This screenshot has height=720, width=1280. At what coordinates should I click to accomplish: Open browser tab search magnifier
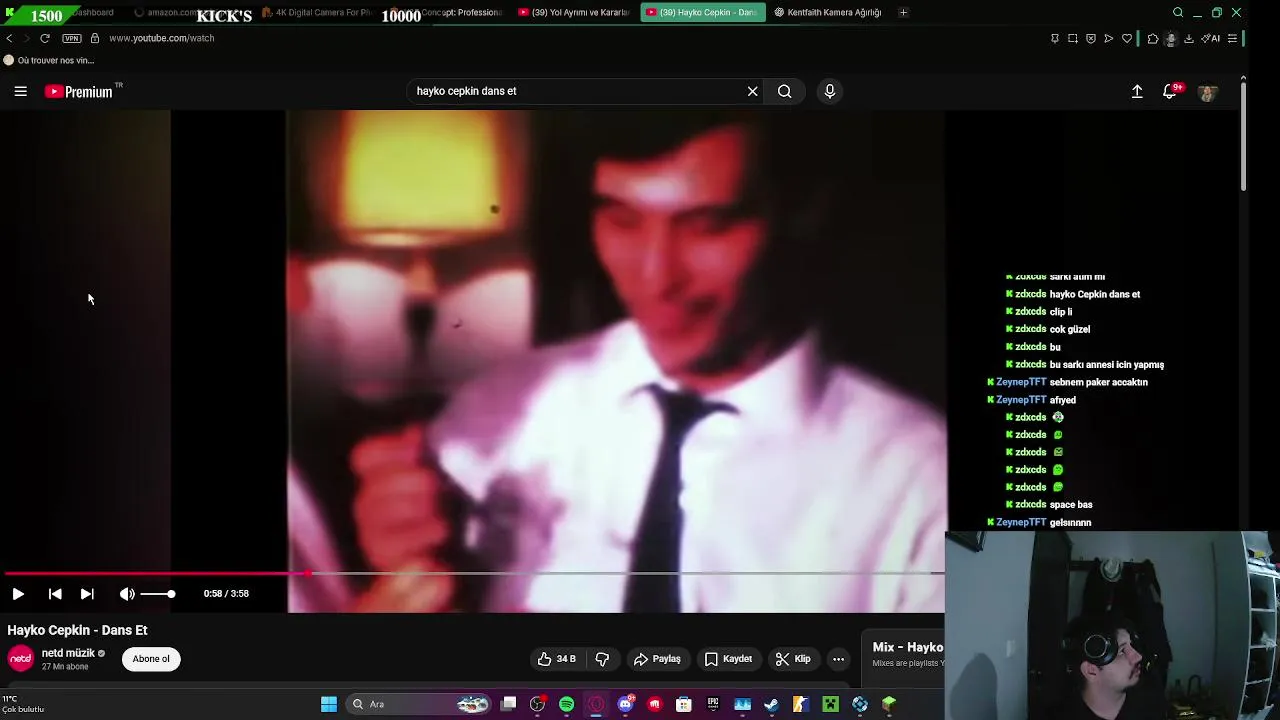pyautogui.click(x=1178, y=12)
